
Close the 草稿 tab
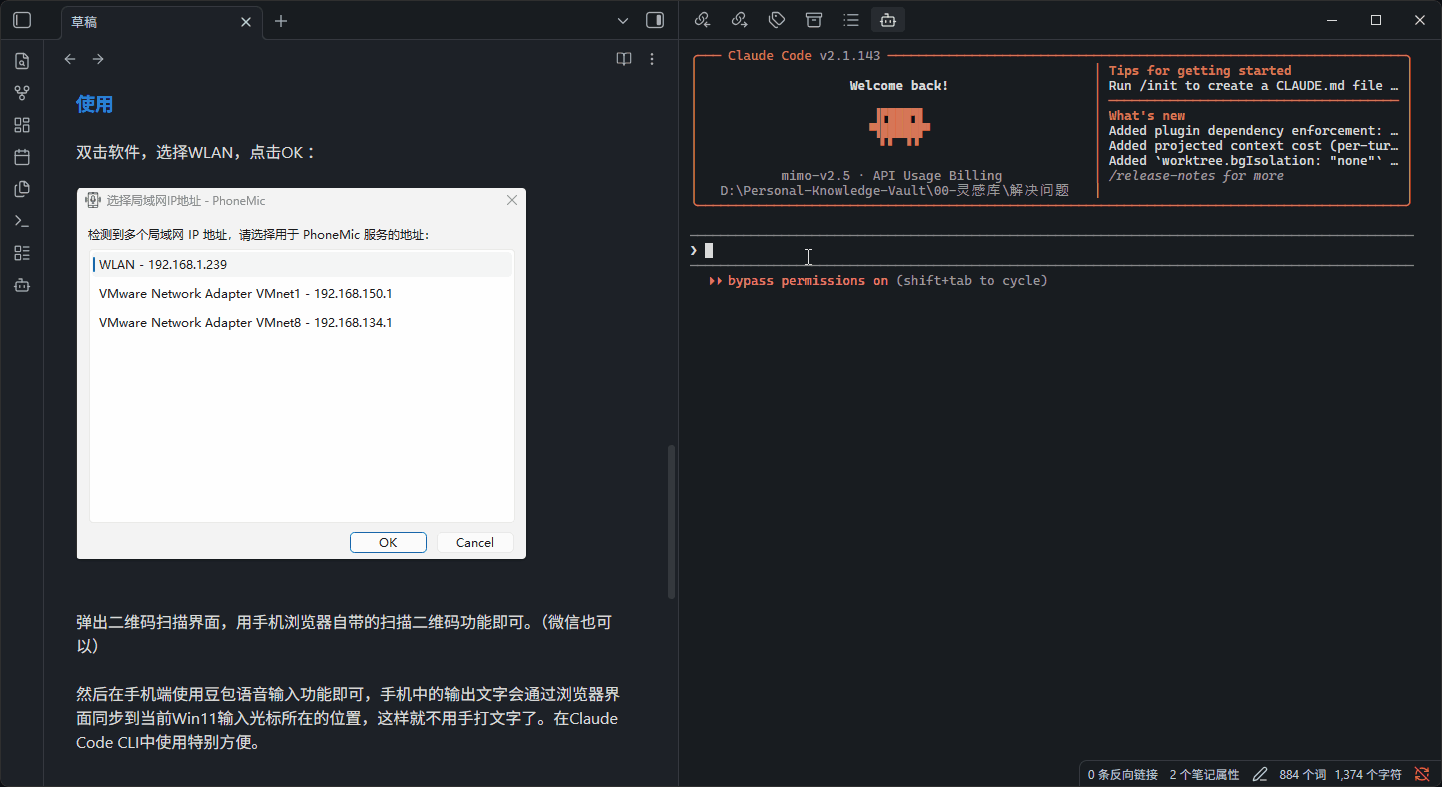(245, 21)
